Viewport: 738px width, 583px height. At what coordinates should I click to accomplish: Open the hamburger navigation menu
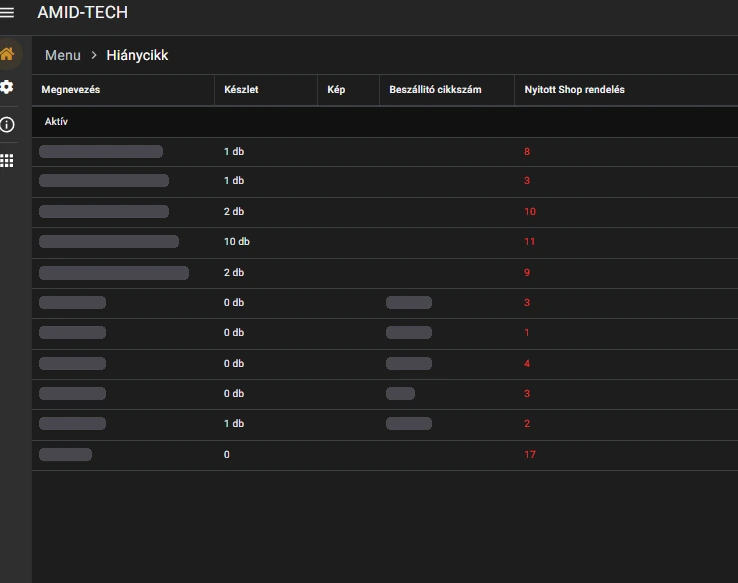[x=7, y=13]
